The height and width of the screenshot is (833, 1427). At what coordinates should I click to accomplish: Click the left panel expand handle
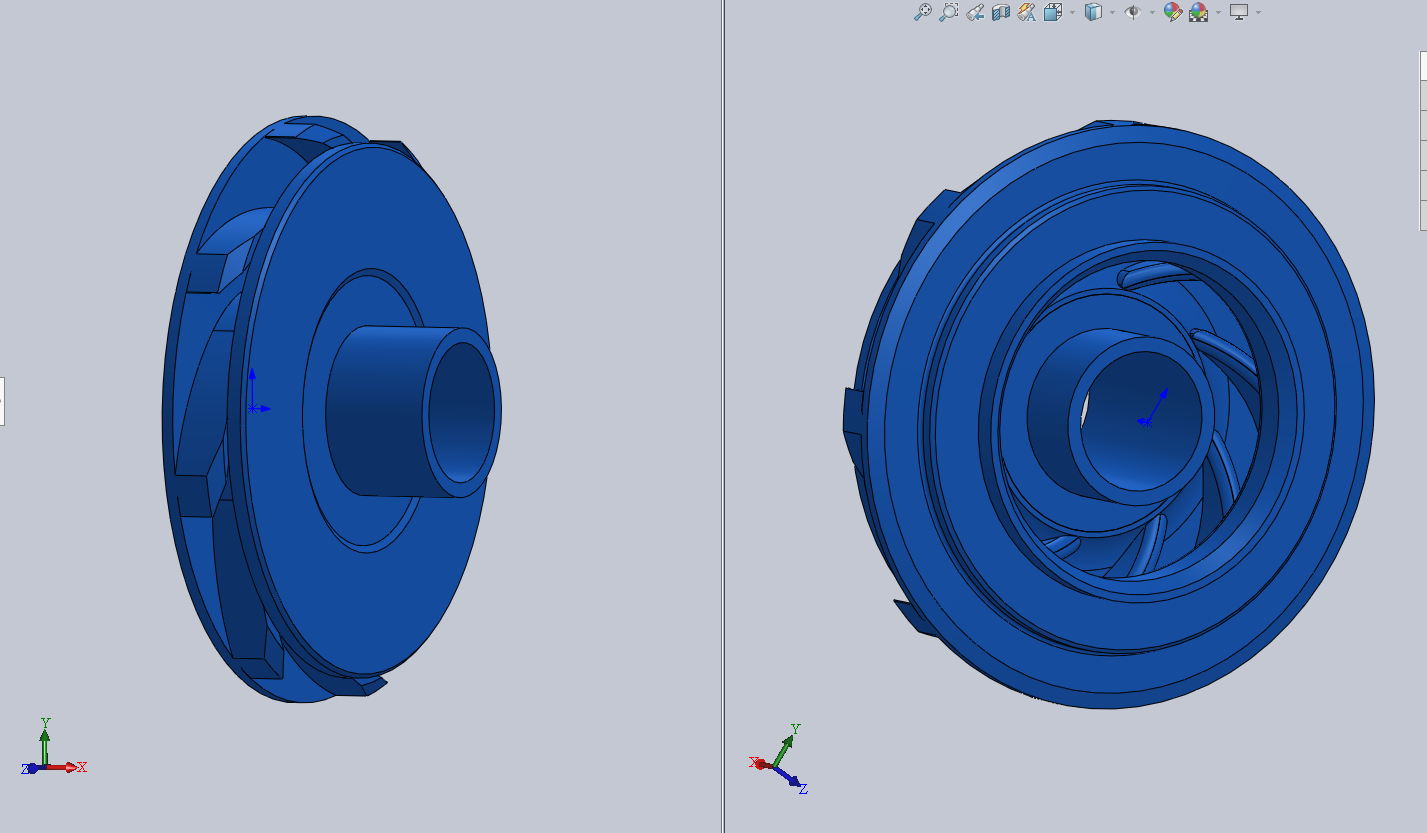pyautogui.click(x=2, y=400)
